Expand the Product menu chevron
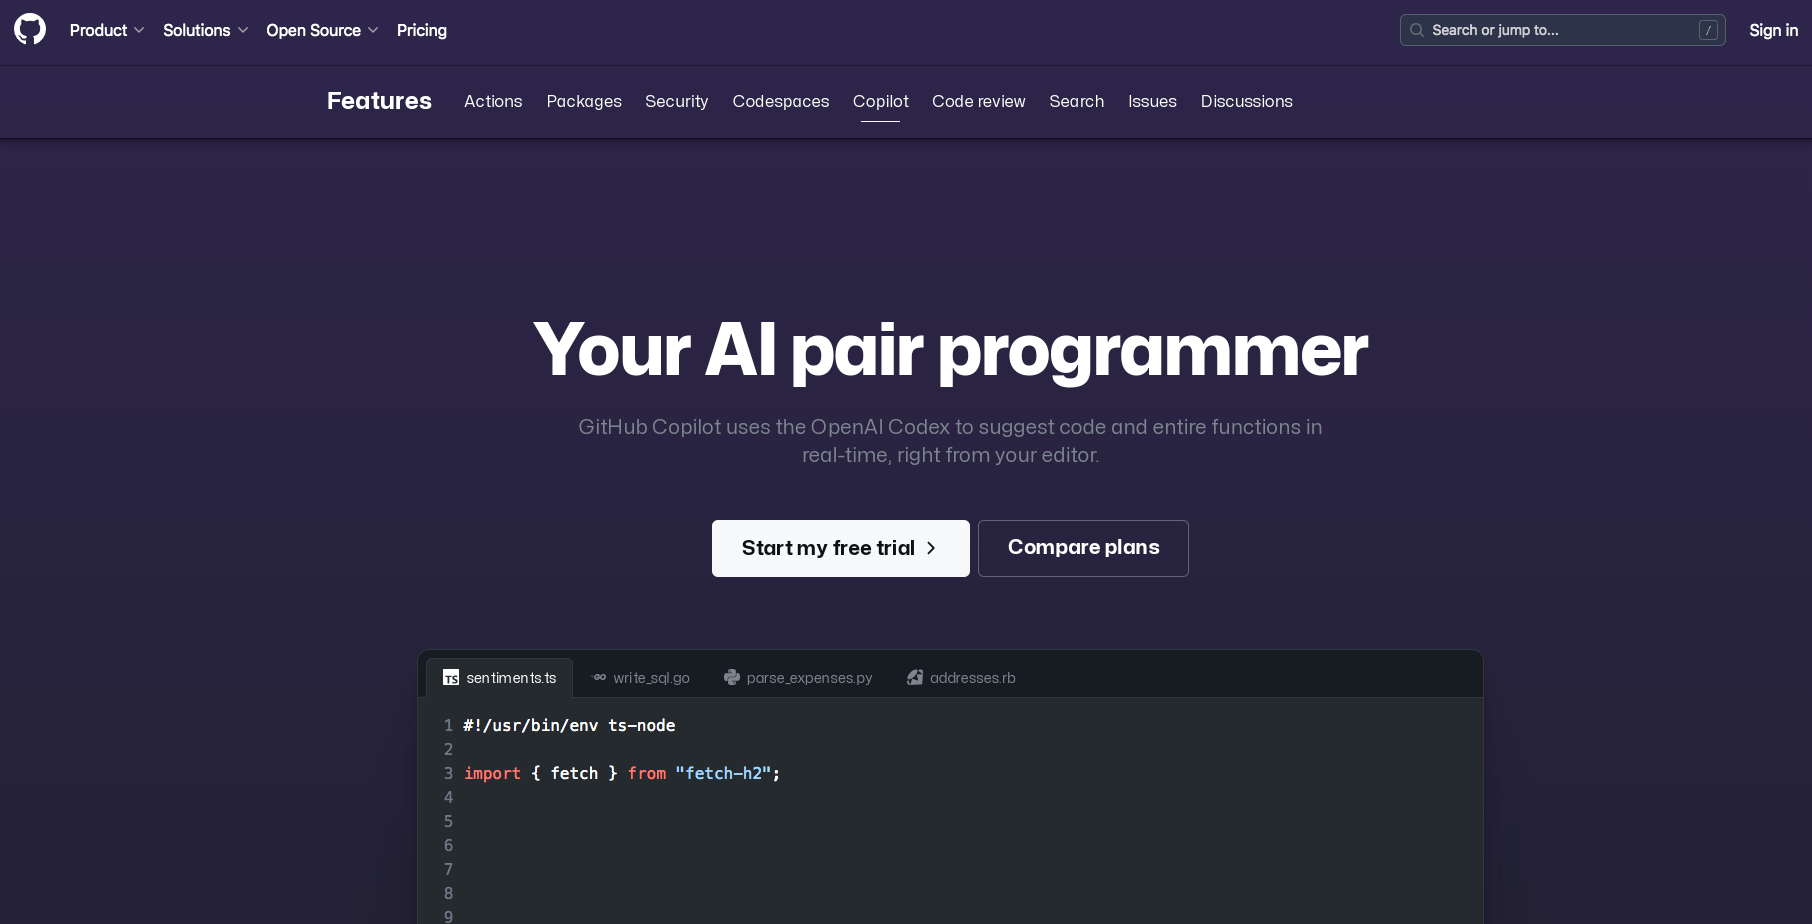This screenshot has height=924, width=1812. [139, 30]
